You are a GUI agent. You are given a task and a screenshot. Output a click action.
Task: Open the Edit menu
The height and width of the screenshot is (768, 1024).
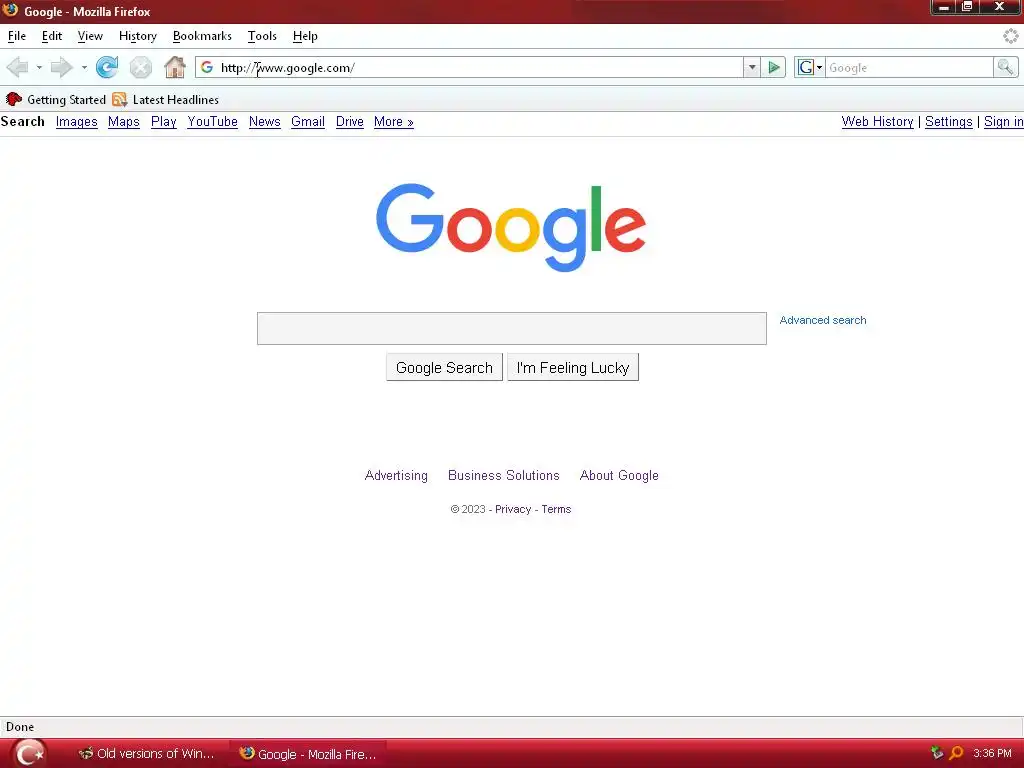click(52, 36)
